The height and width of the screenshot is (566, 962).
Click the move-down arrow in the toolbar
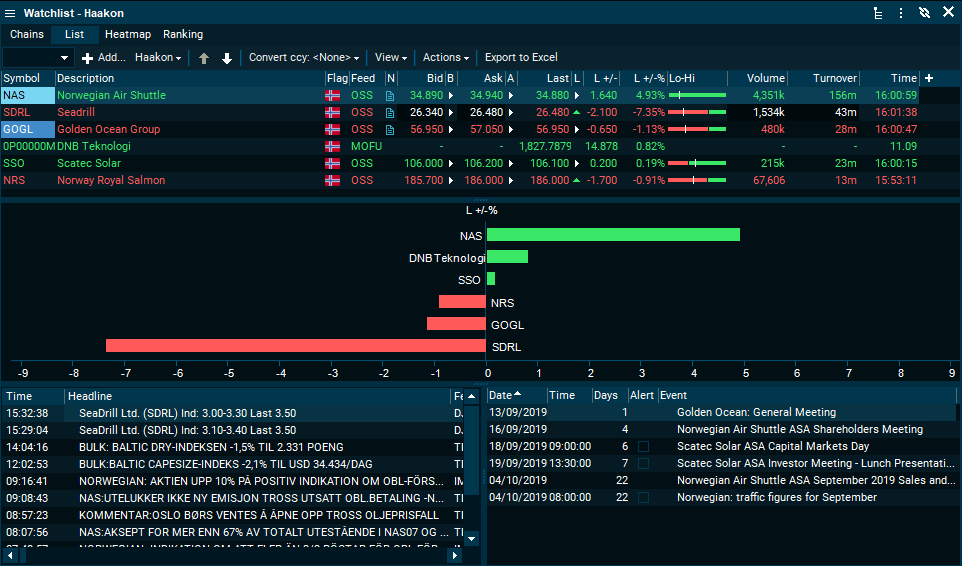227,58
